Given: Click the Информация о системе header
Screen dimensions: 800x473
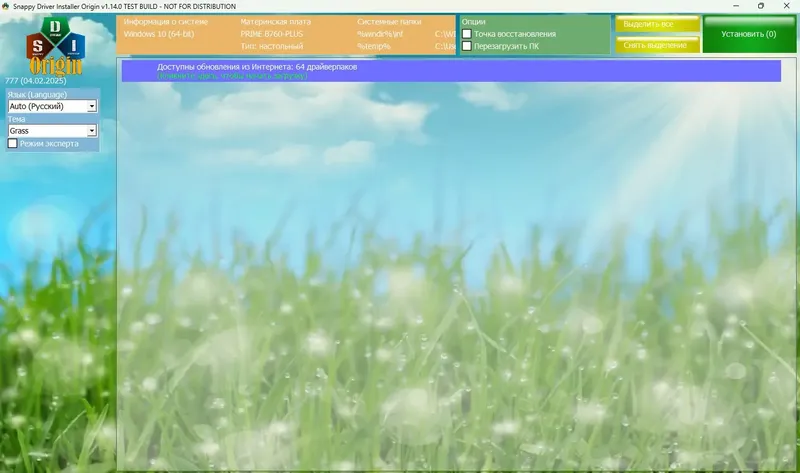Looking at the screenshot, I should [166, 22].
